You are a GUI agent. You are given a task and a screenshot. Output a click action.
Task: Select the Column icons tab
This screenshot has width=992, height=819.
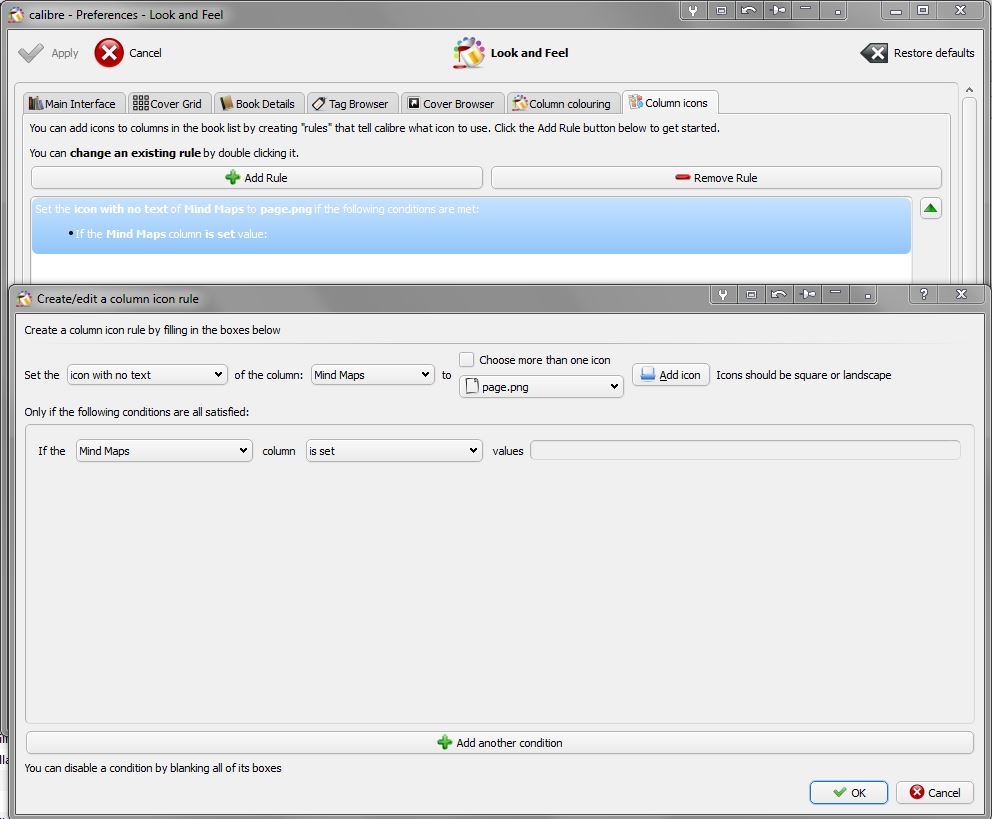[669, 102]
